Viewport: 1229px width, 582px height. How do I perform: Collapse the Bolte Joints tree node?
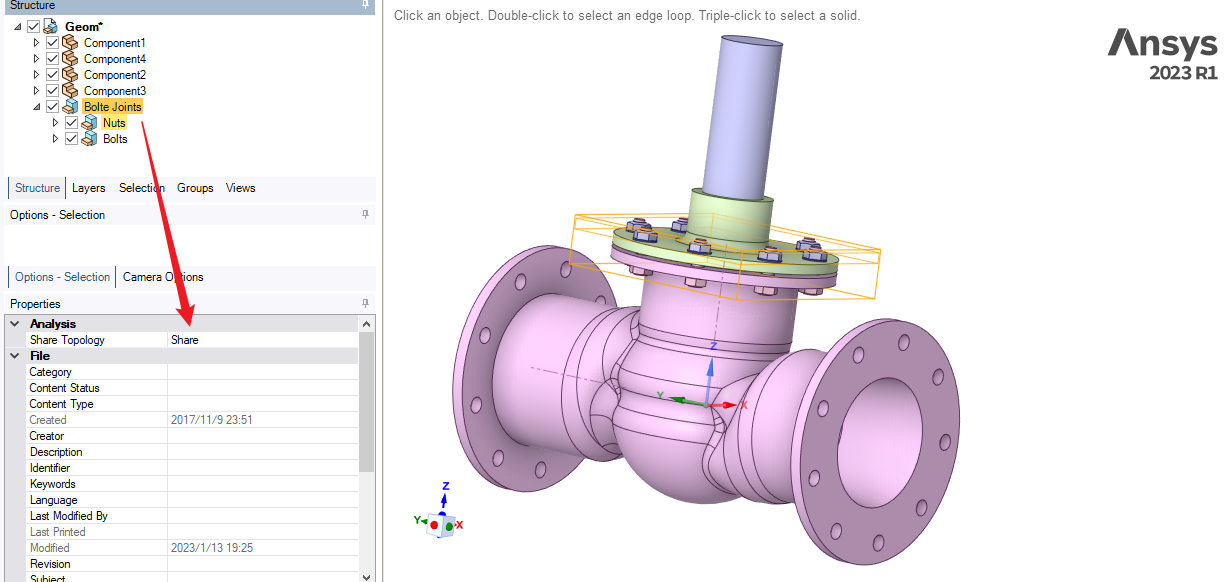click(37, 107)
